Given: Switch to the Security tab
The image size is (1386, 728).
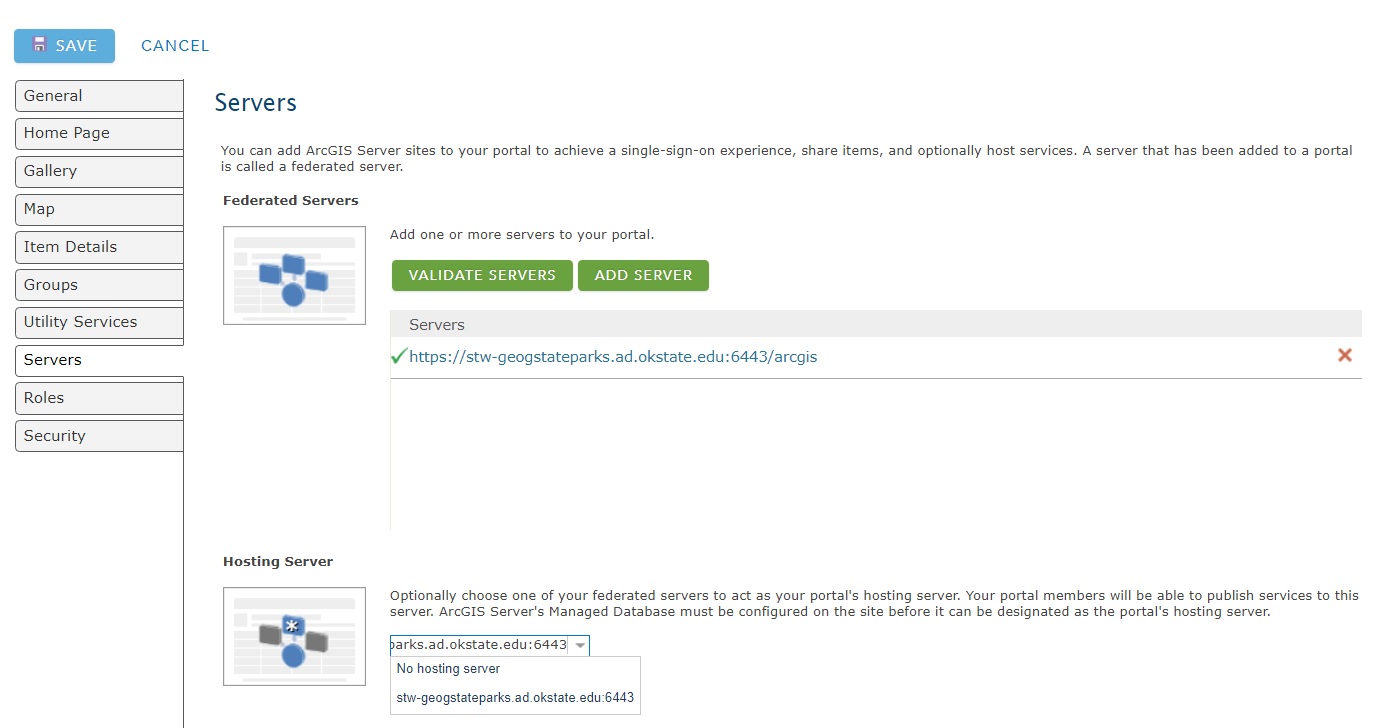Looking at the screenshot, I should point(99,436).
